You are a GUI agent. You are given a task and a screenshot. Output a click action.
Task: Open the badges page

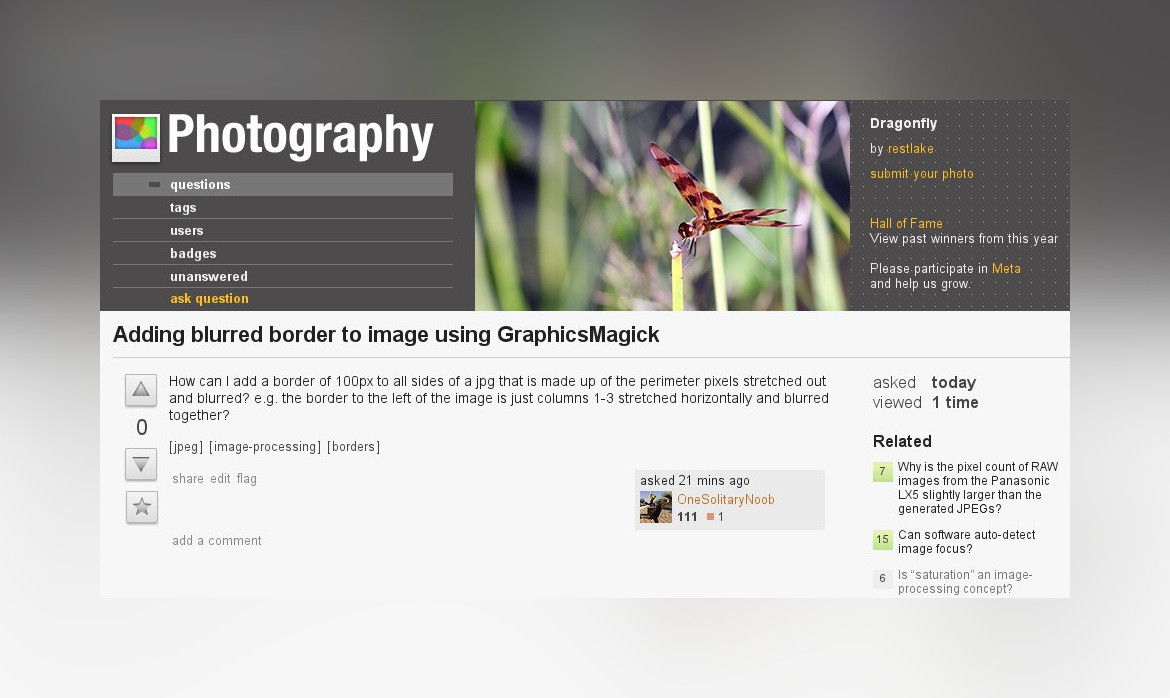tap(193, 253)
